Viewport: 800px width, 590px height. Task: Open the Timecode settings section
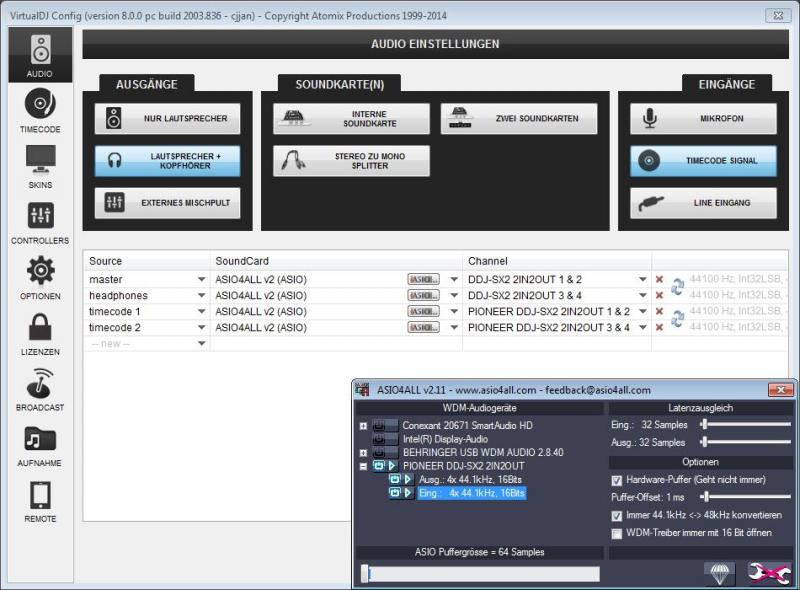(40, 111)
